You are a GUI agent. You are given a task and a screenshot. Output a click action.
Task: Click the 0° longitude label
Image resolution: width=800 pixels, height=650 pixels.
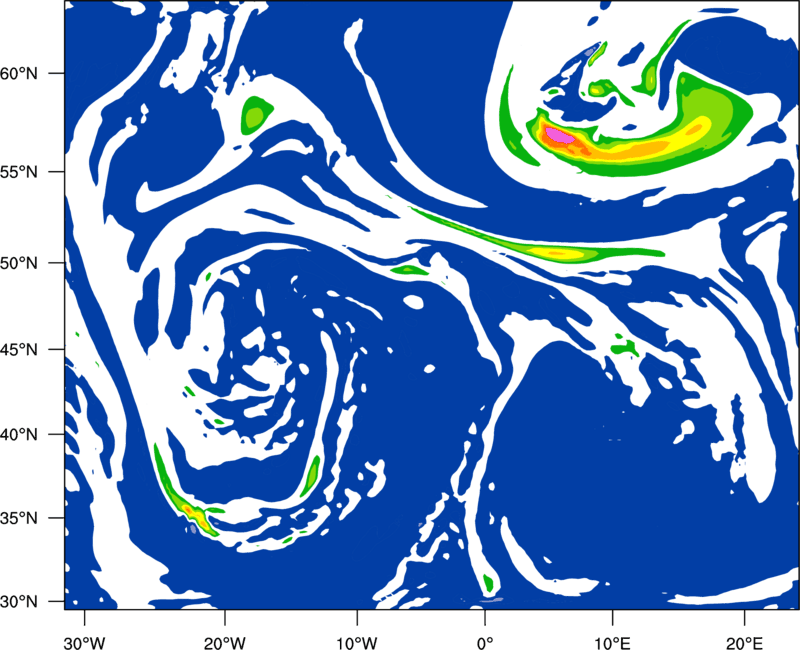[485, 643]
